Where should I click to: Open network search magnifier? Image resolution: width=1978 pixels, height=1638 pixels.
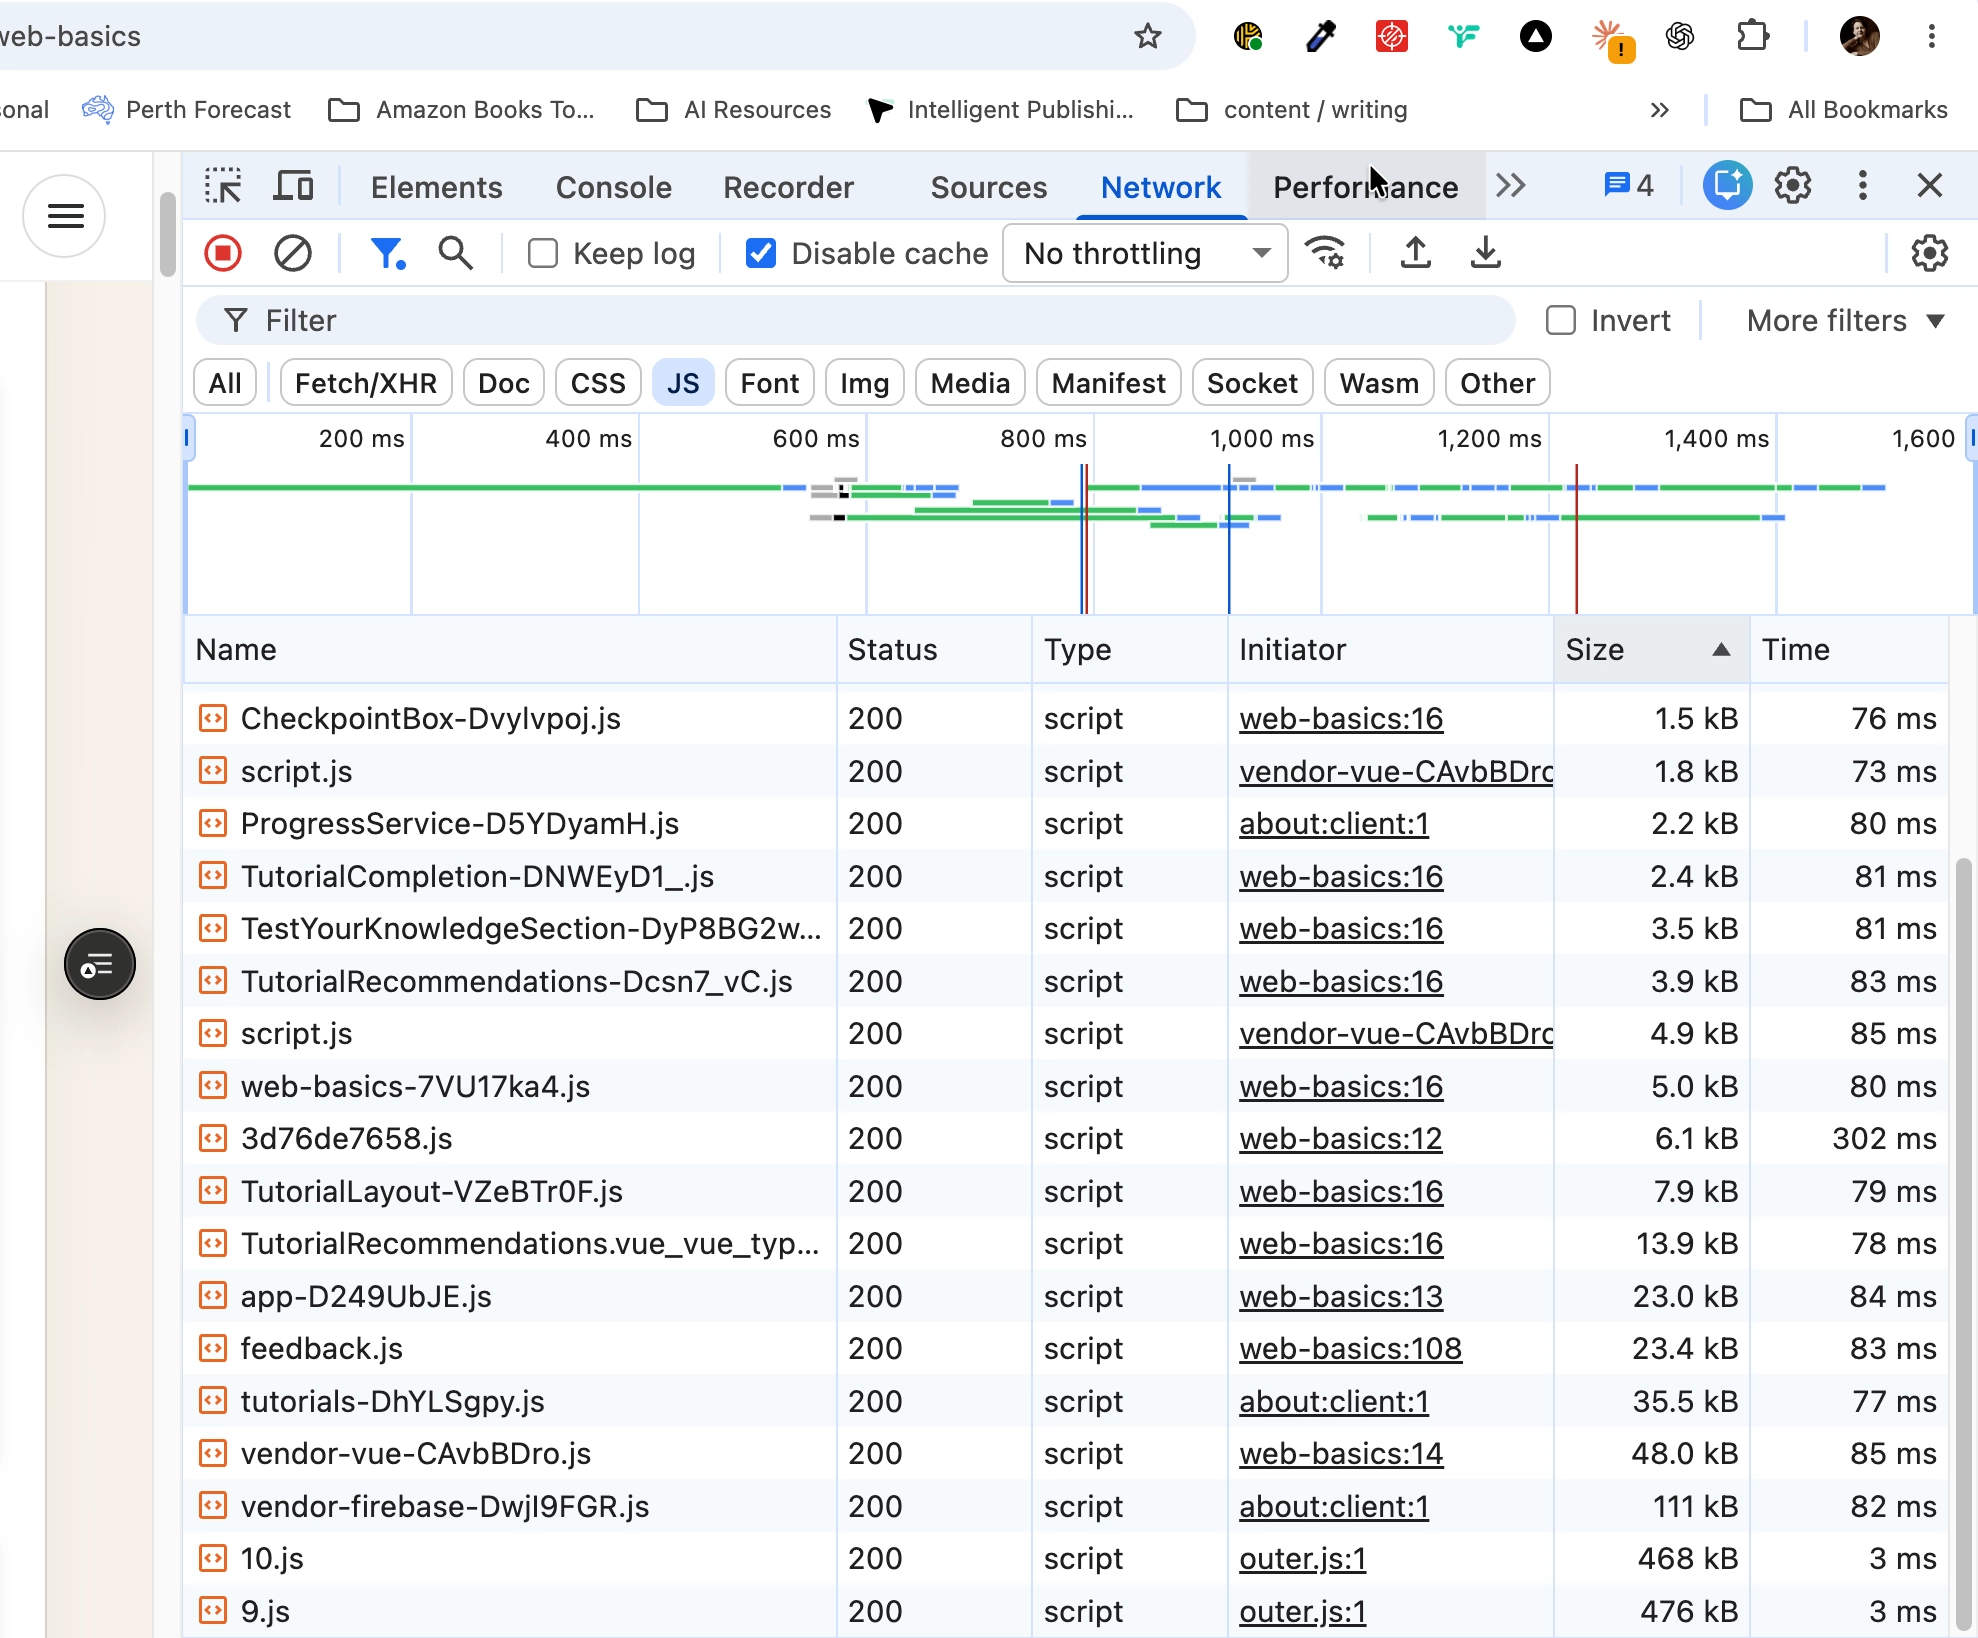click(x=456, y=253)
